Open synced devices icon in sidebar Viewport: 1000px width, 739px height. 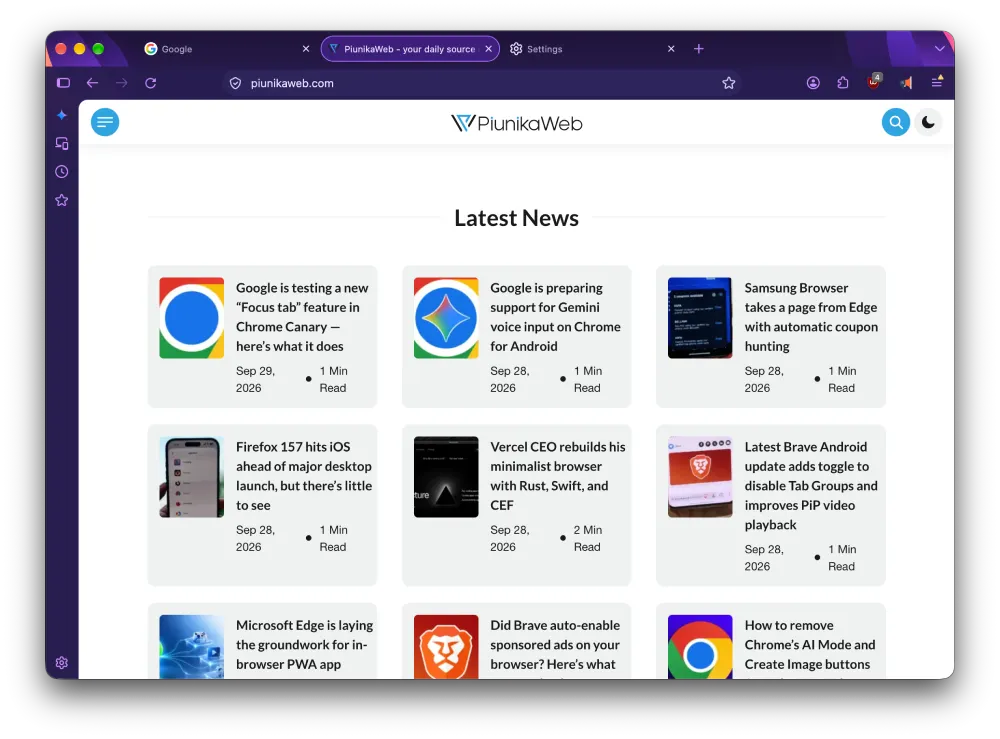pos(62,143)
